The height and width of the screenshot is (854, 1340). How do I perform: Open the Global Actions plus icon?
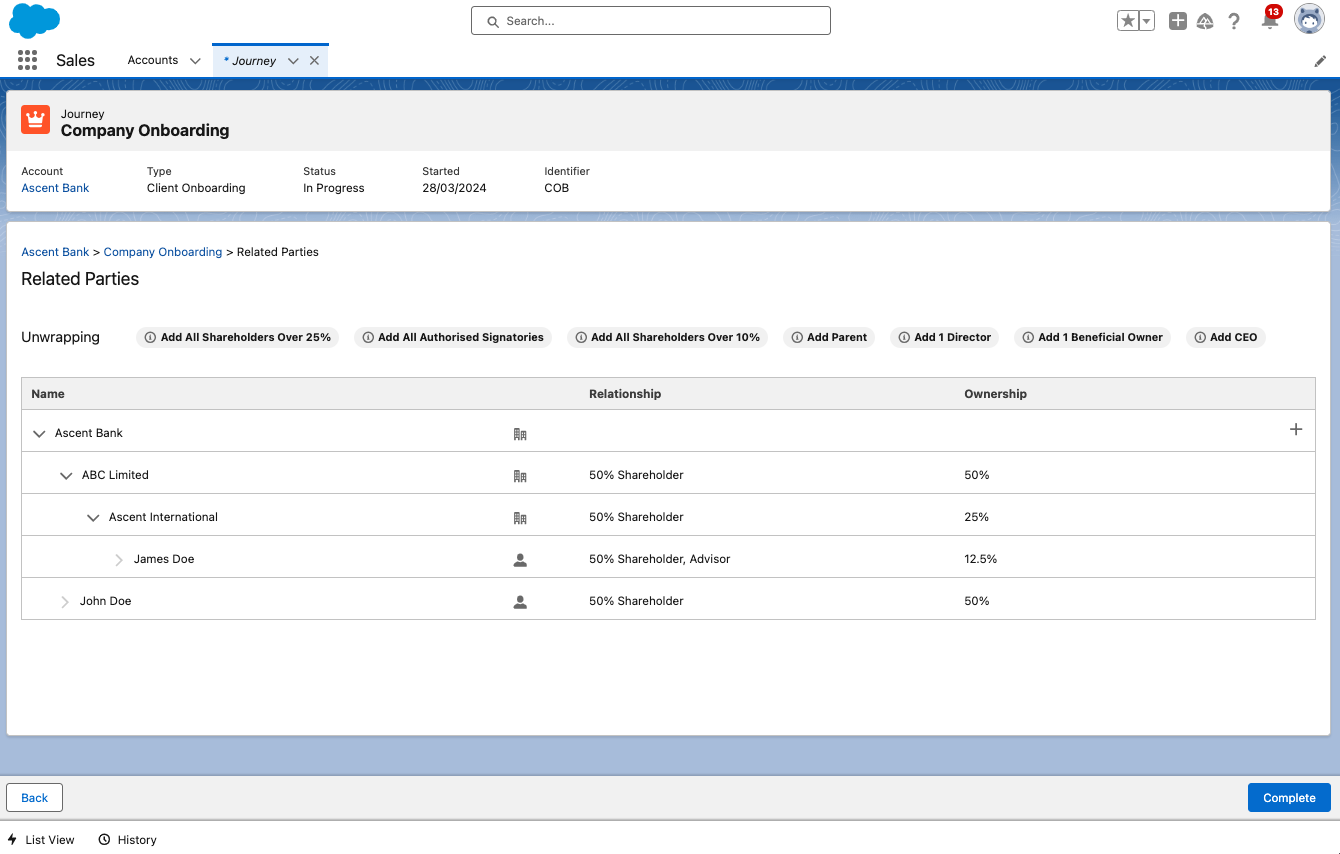pos(1178,21)
